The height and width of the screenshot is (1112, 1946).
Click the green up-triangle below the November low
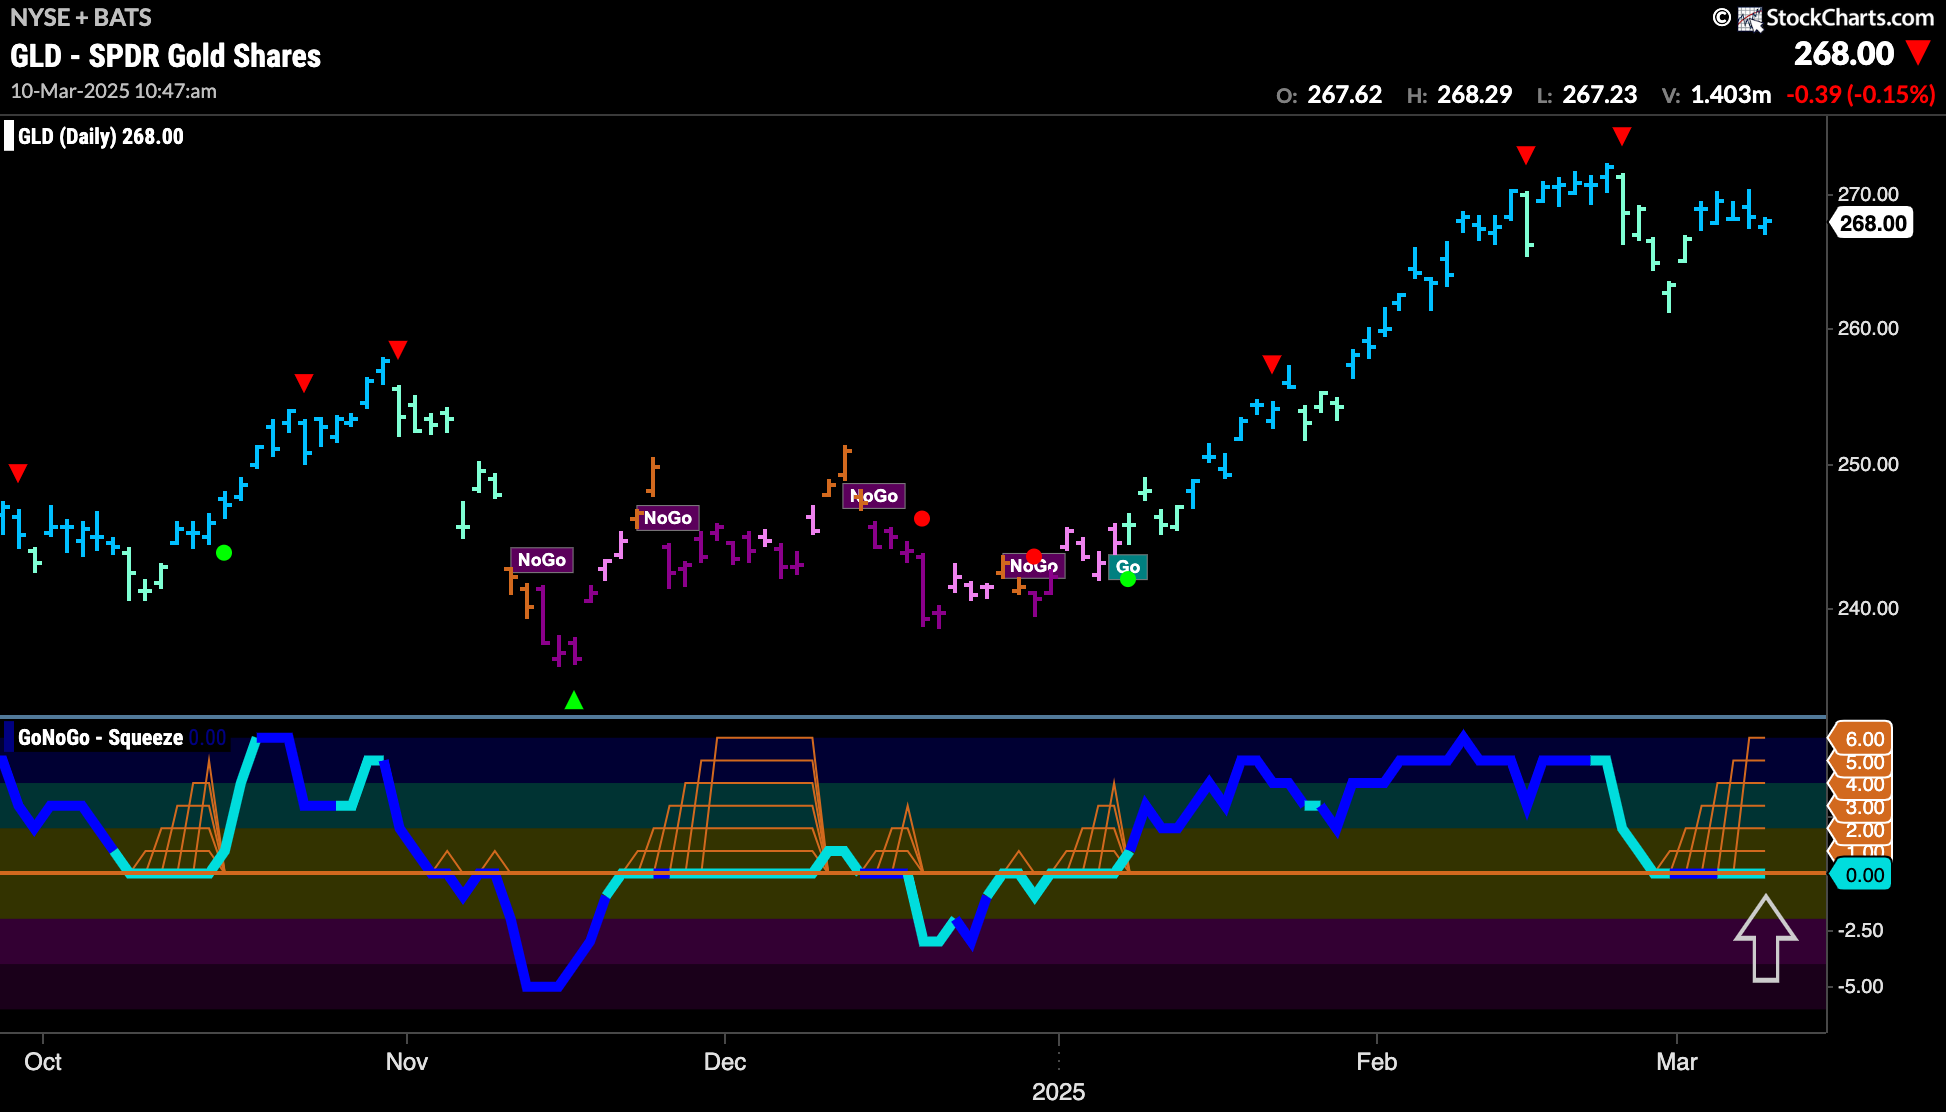click(573, 700)
